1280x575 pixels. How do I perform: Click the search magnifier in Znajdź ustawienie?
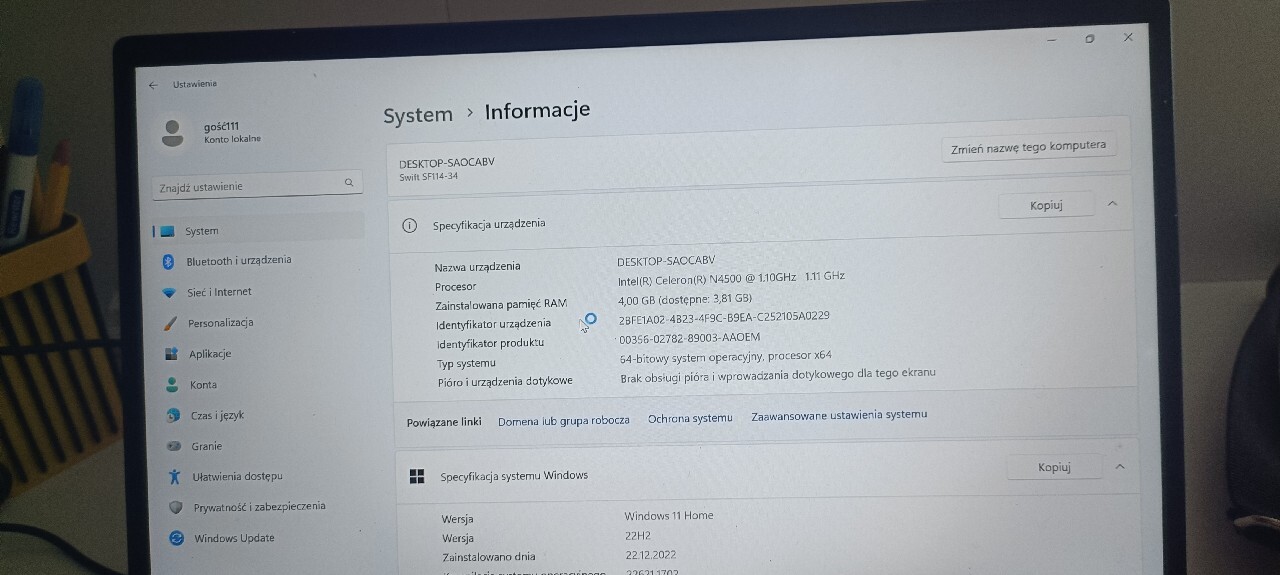click(x=349, y=182)
